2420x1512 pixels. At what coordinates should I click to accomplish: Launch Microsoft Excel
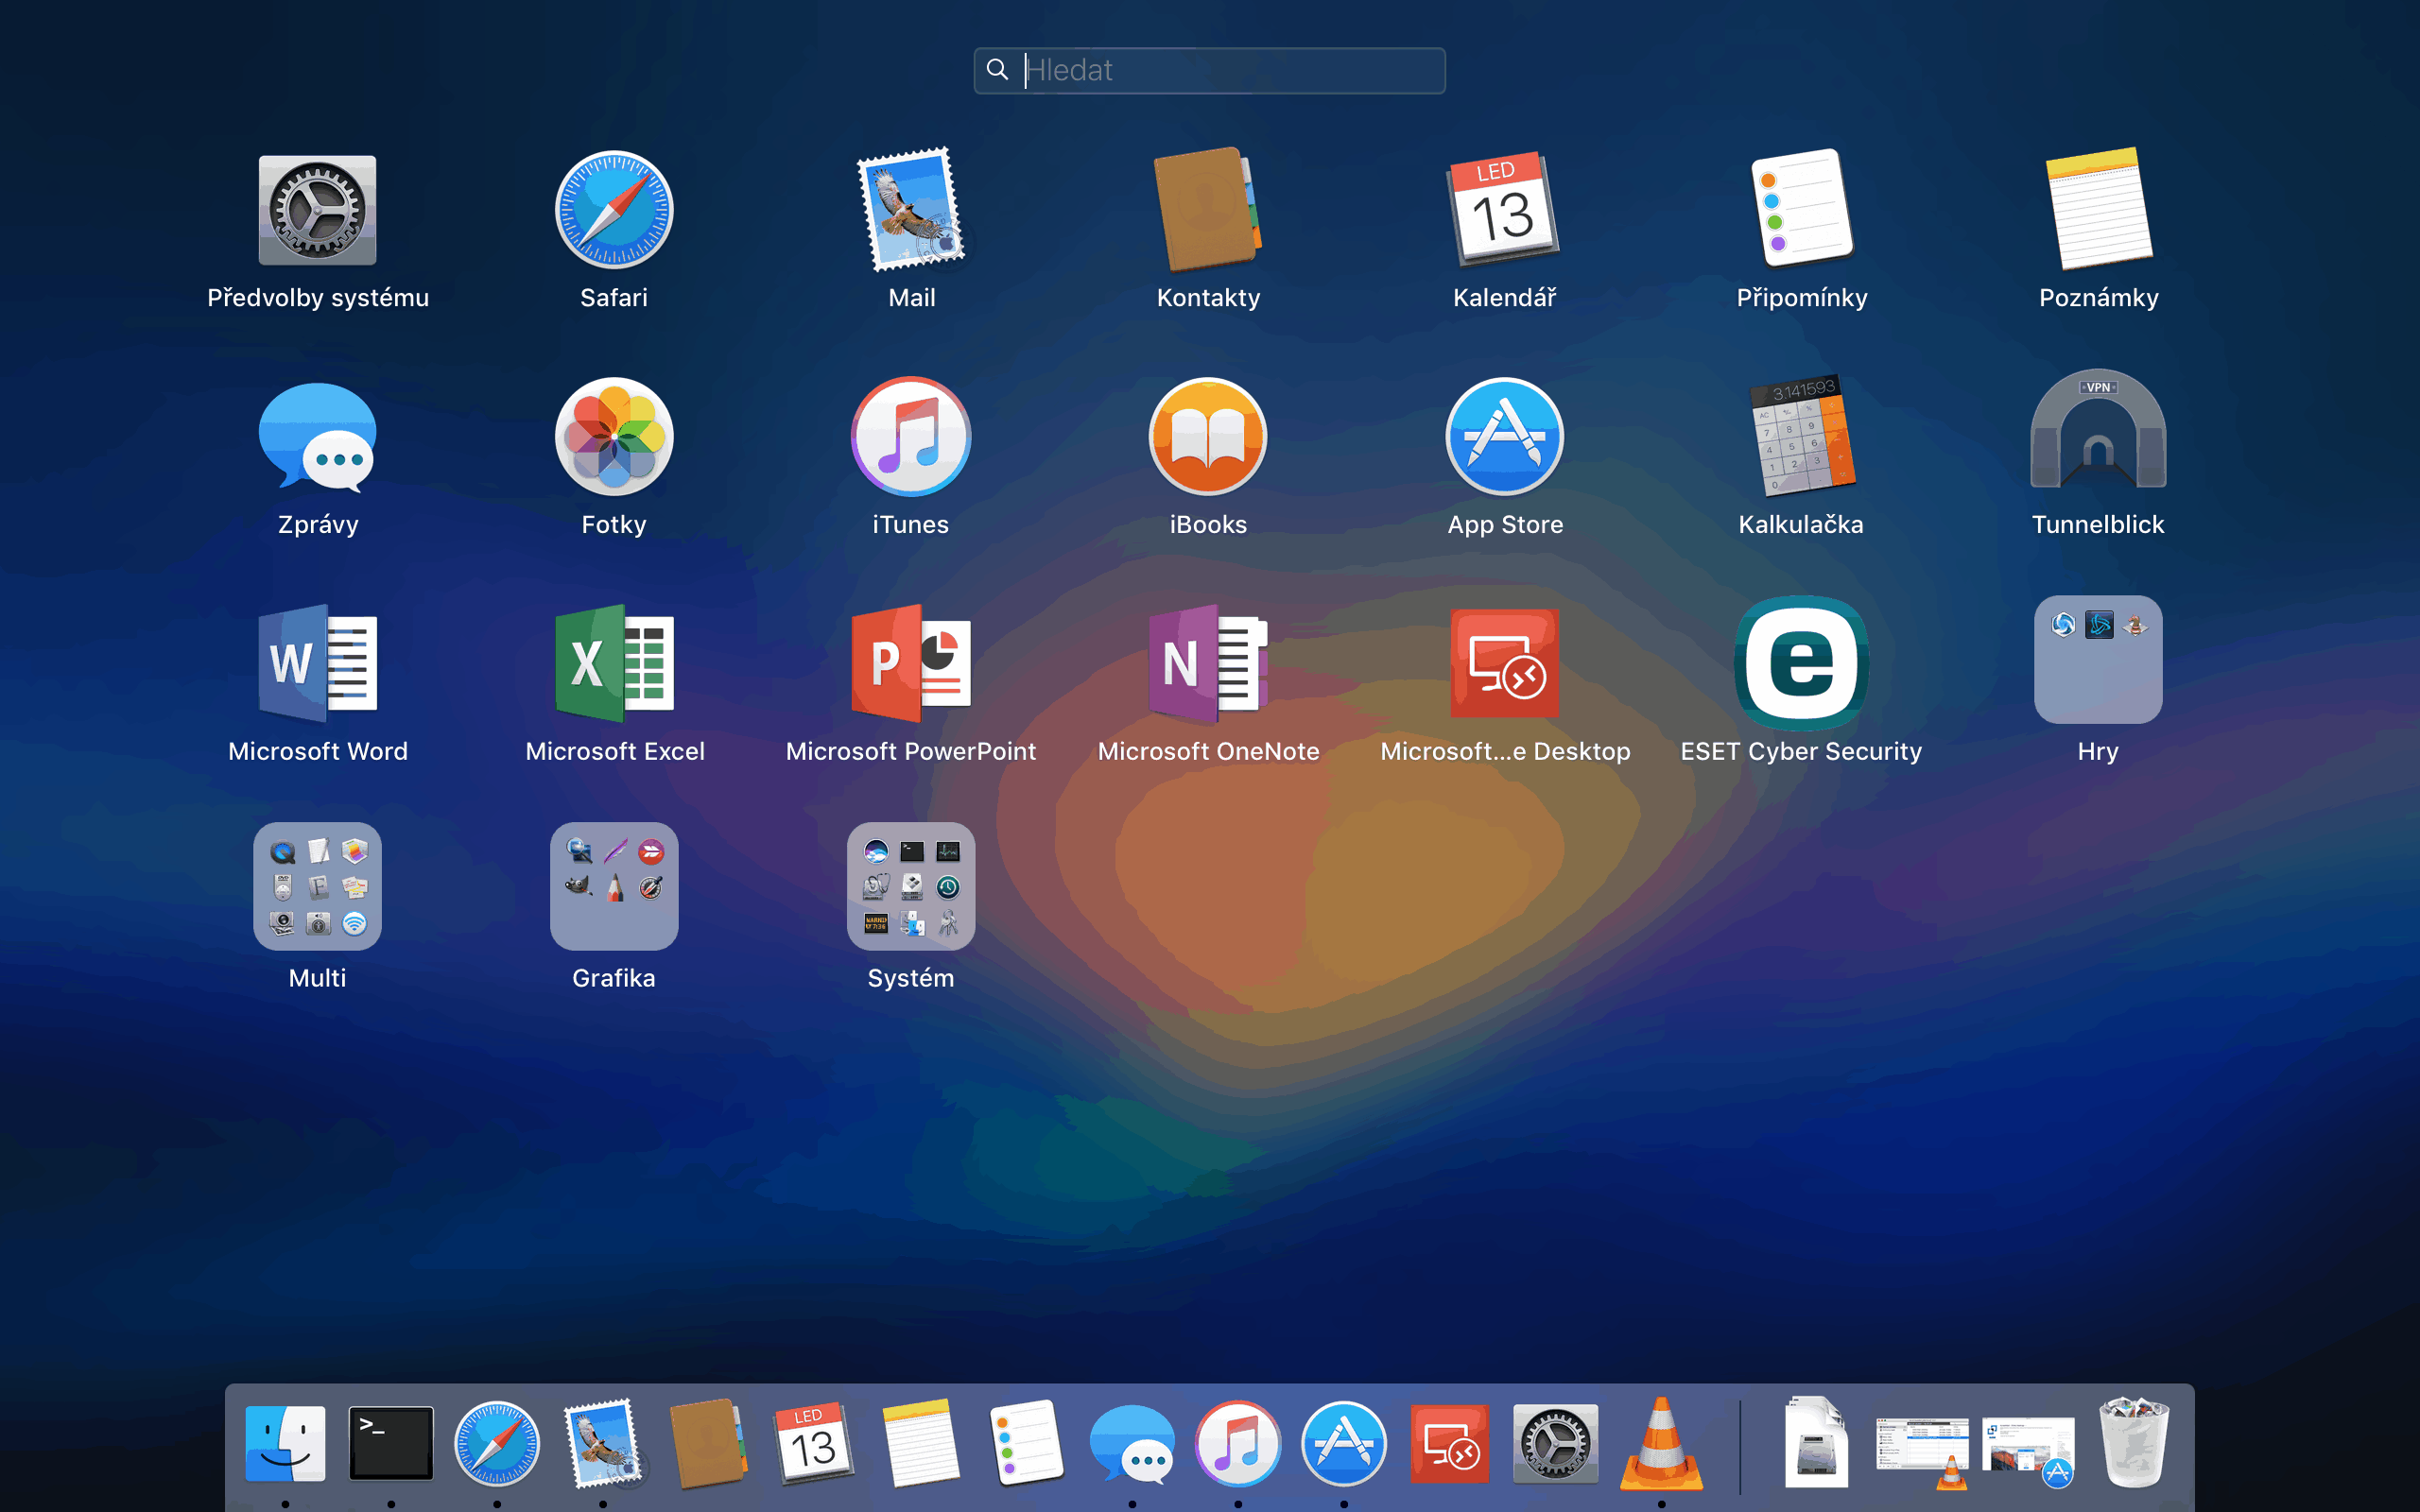(614, 663)
